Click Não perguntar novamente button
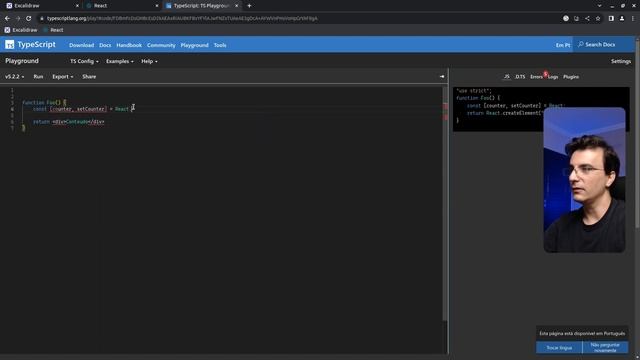The image size is (640, 360). pos(605,348)
